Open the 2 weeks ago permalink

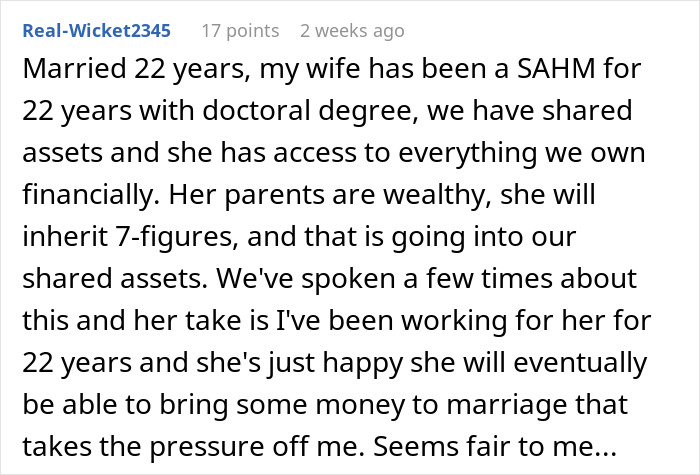point(352,30)
